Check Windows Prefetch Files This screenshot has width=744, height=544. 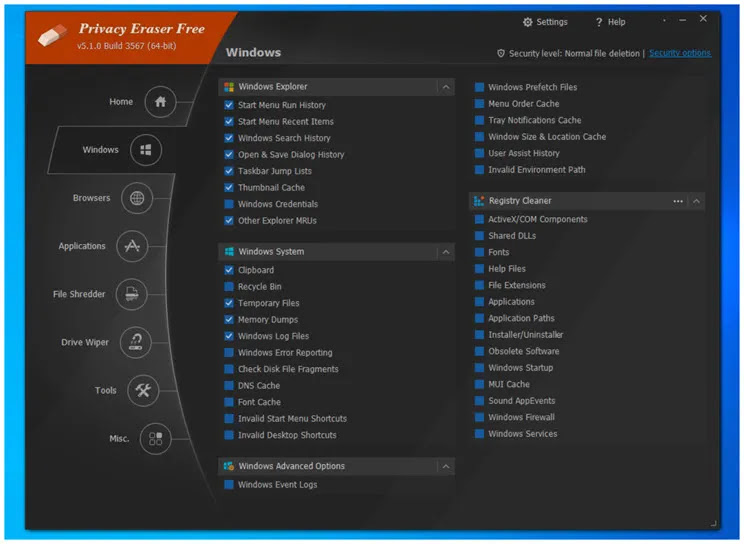(x=479, y=87)
